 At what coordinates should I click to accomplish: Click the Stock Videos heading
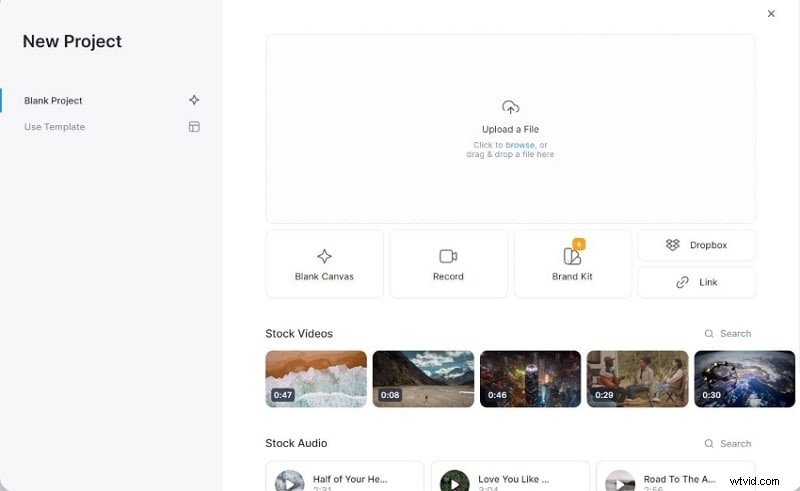click(299, 333)
